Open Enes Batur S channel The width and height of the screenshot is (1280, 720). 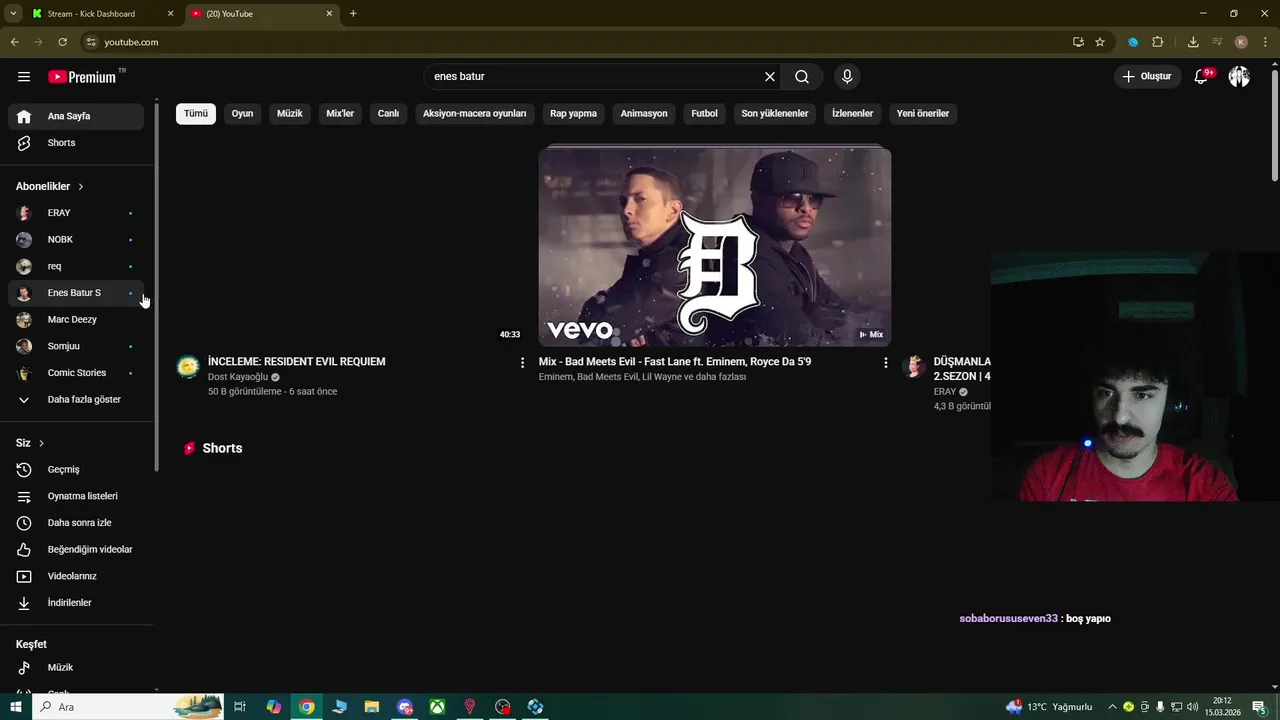tap(76, 293)
